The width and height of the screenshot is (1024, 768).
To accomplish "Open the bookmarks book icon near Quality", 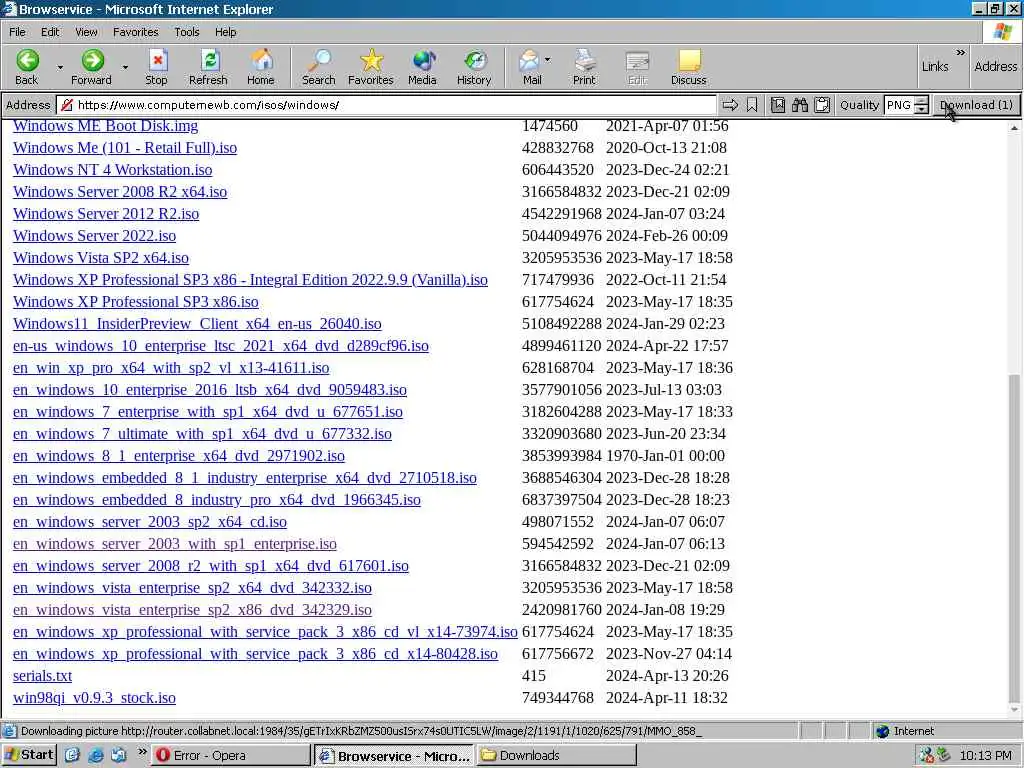I will (x=778, y=104).
